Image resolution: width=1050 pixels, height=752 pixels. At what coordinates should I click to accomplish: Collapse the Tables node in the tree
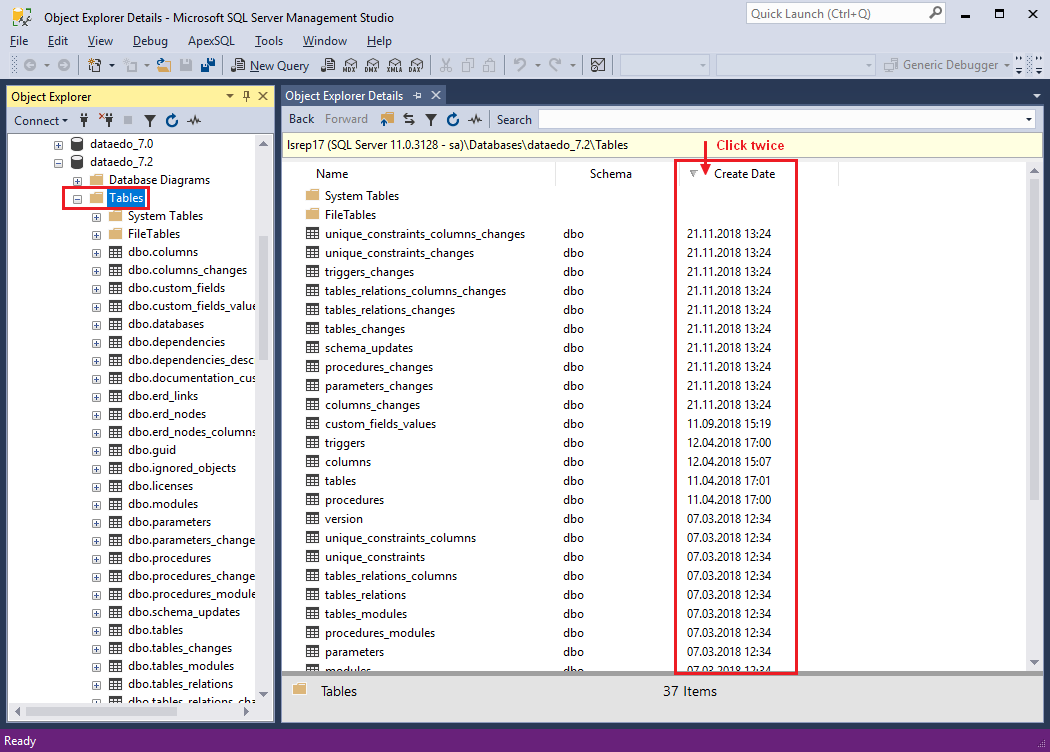click(77, 198)
